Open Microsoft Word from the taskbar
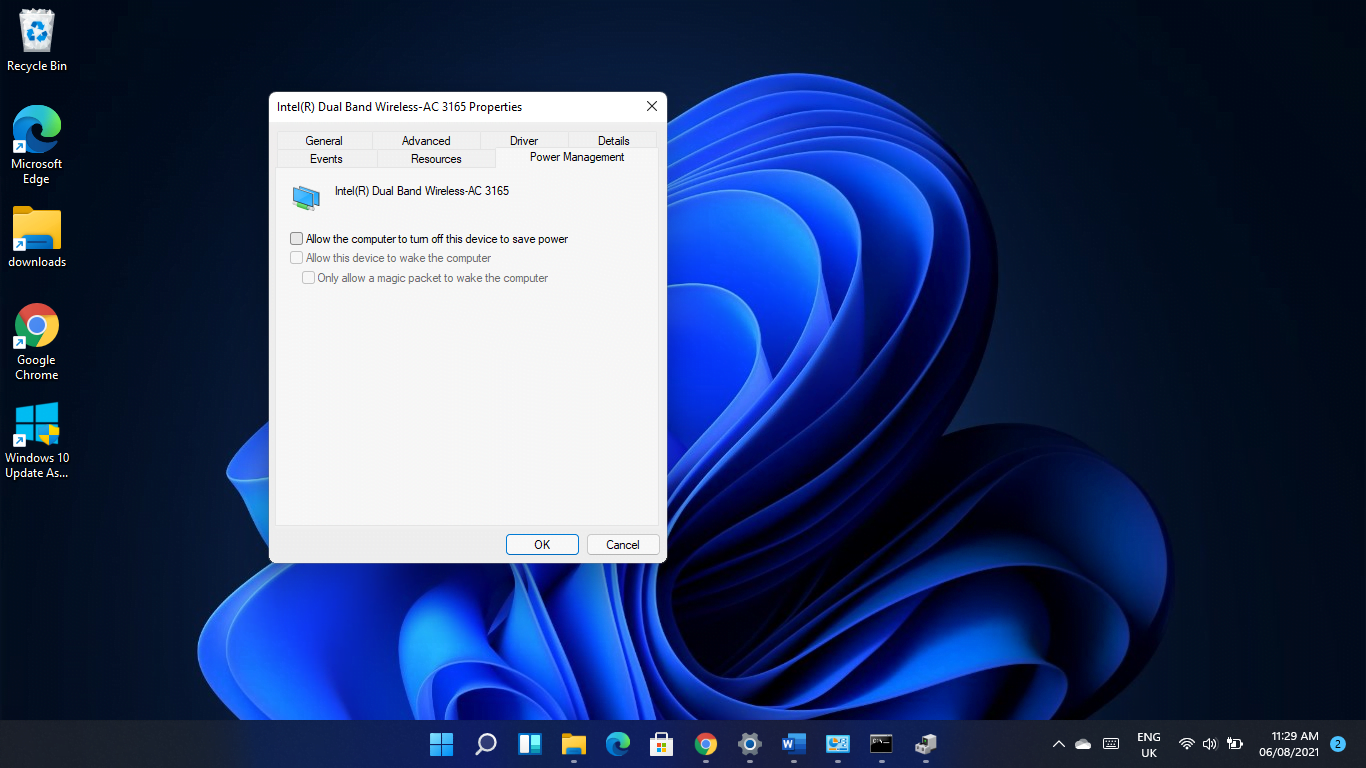Viewport: 1366px width, 768px height. 793,744
